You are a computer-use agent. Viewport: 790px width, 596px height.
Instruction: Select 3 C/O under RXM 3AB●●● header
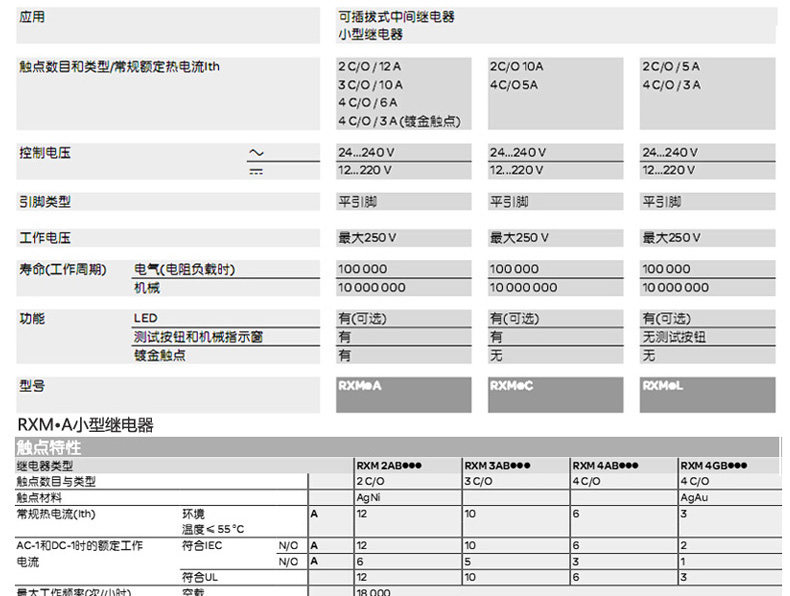478,482
